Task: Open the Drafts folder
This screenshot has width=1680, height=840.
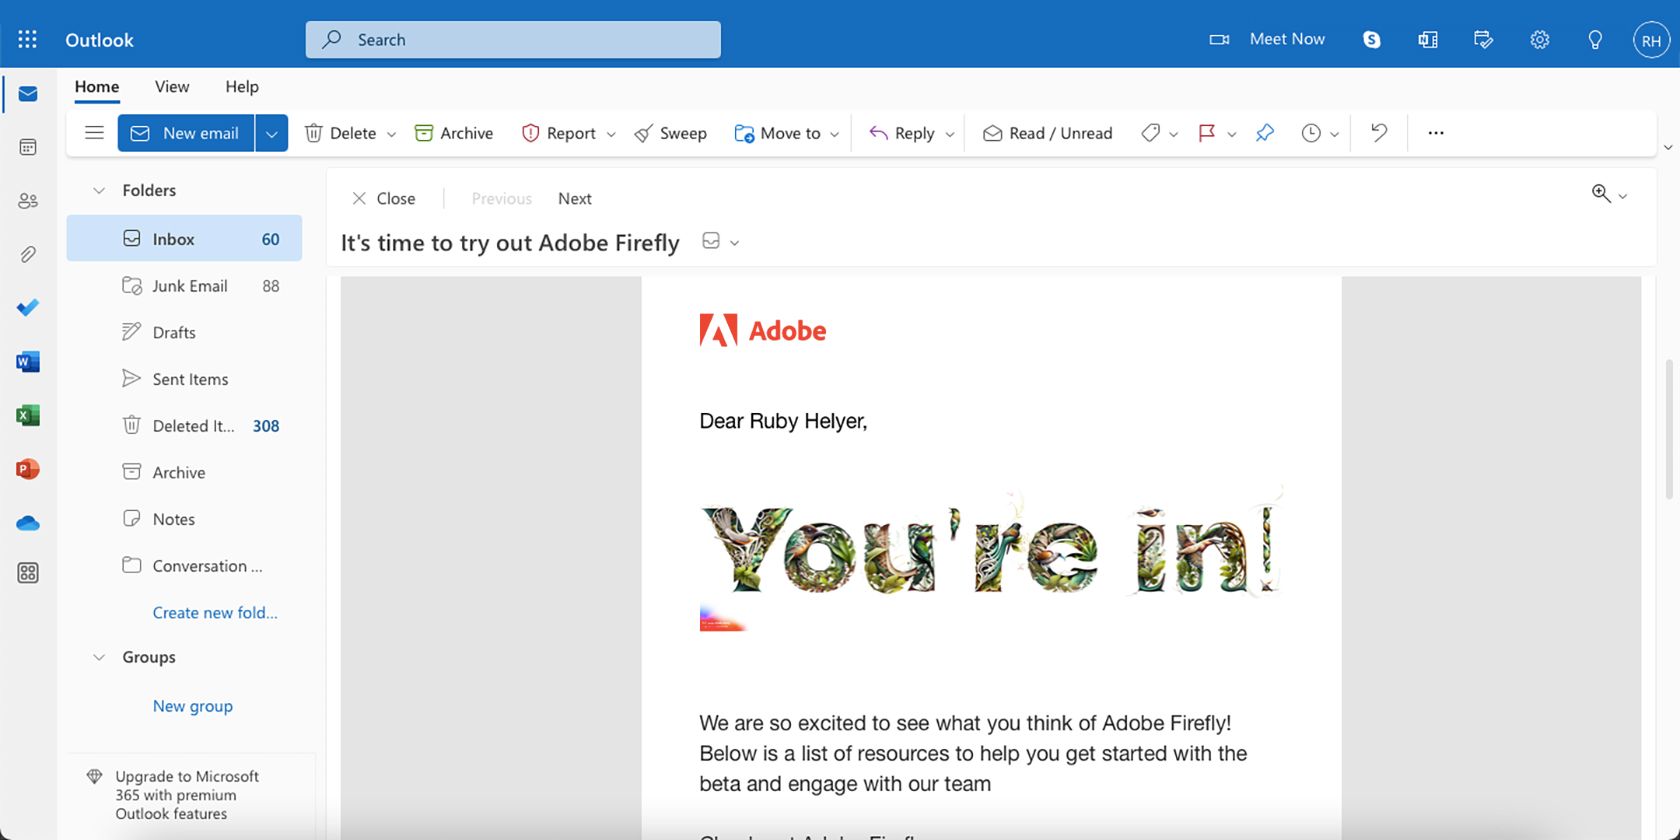Action: tap(184, 332)
